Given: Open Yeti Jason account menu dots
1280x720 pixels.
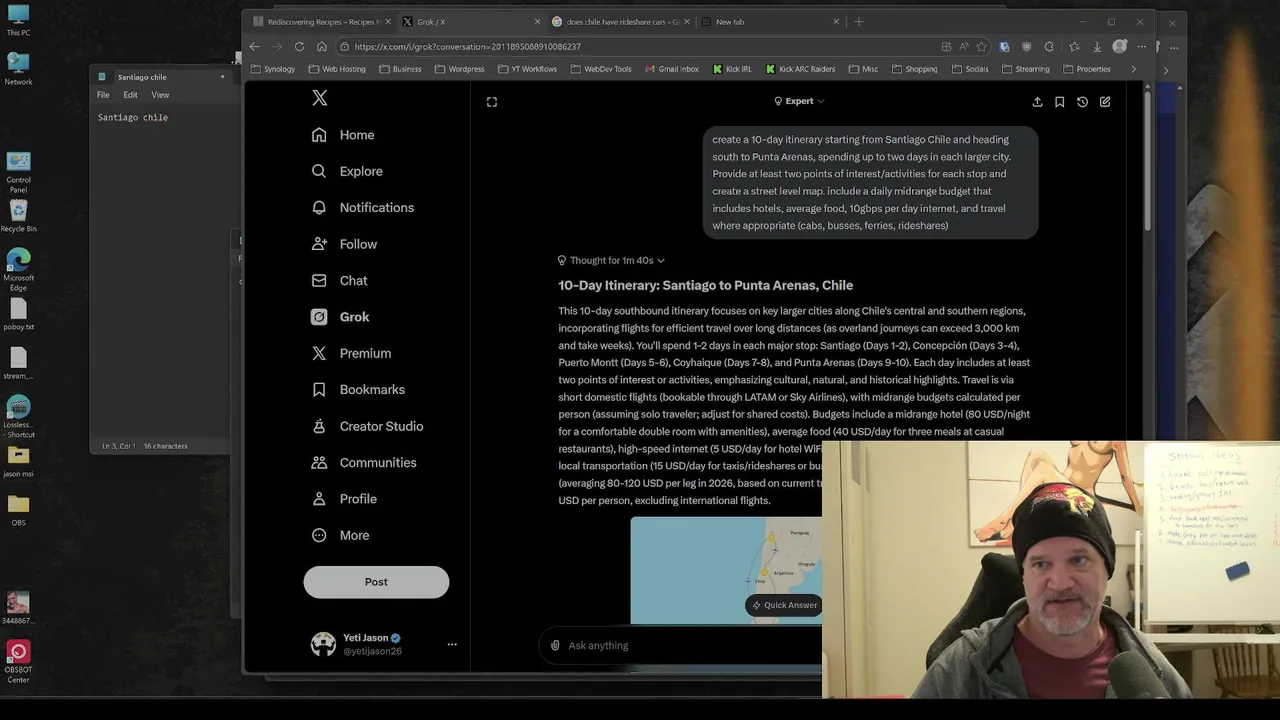Looking at the screenshot, I should click(x=452, y=645).
